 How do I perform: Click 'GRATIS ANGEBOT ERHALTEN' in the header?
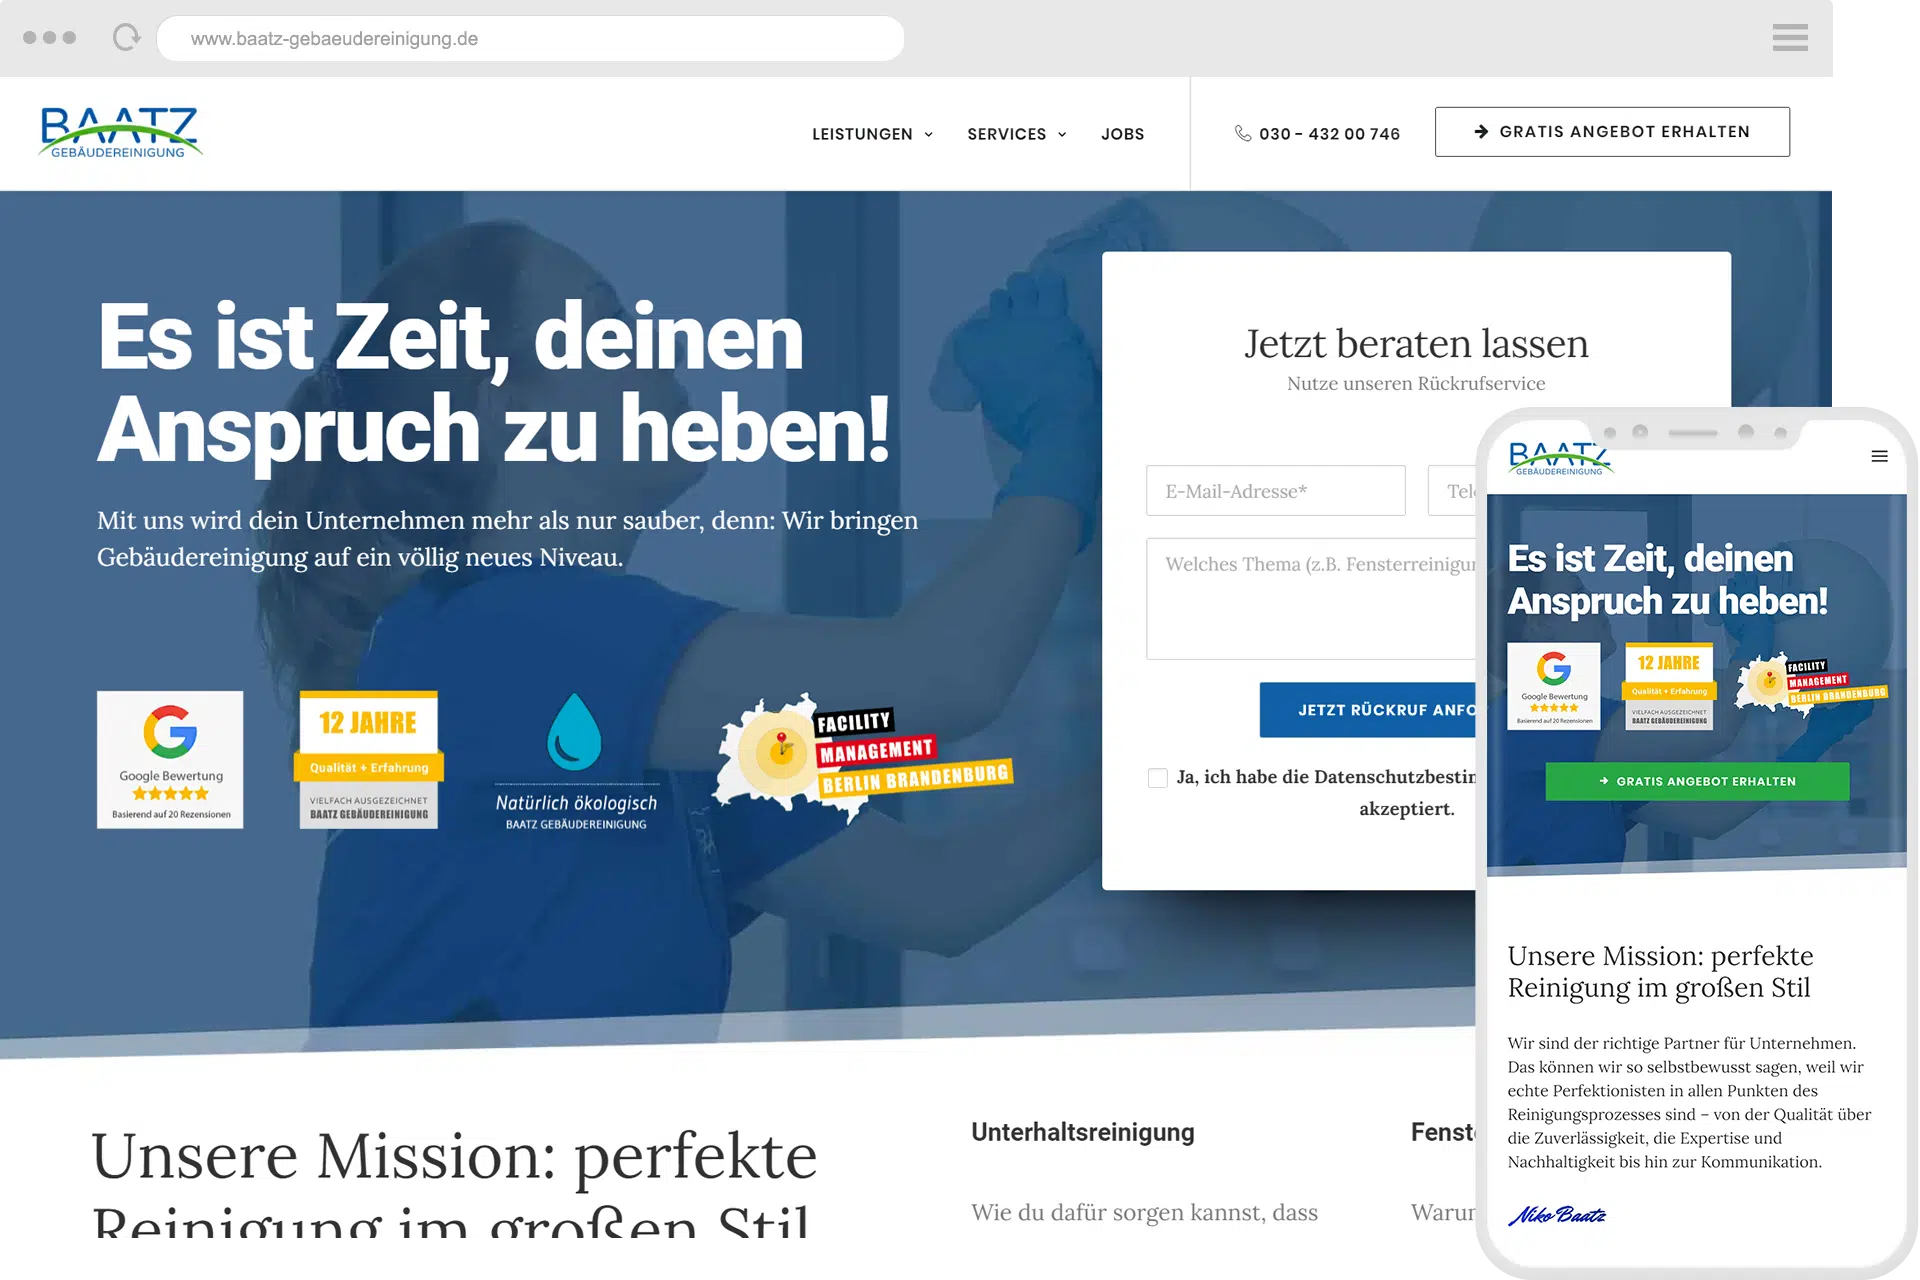click(1612, 131)
